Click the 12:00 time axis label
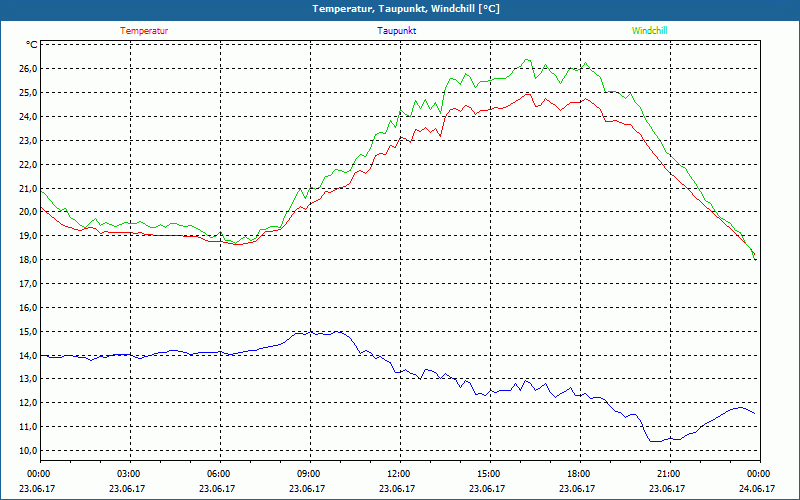This screenshot has height=500, width=800. (397, 474)
